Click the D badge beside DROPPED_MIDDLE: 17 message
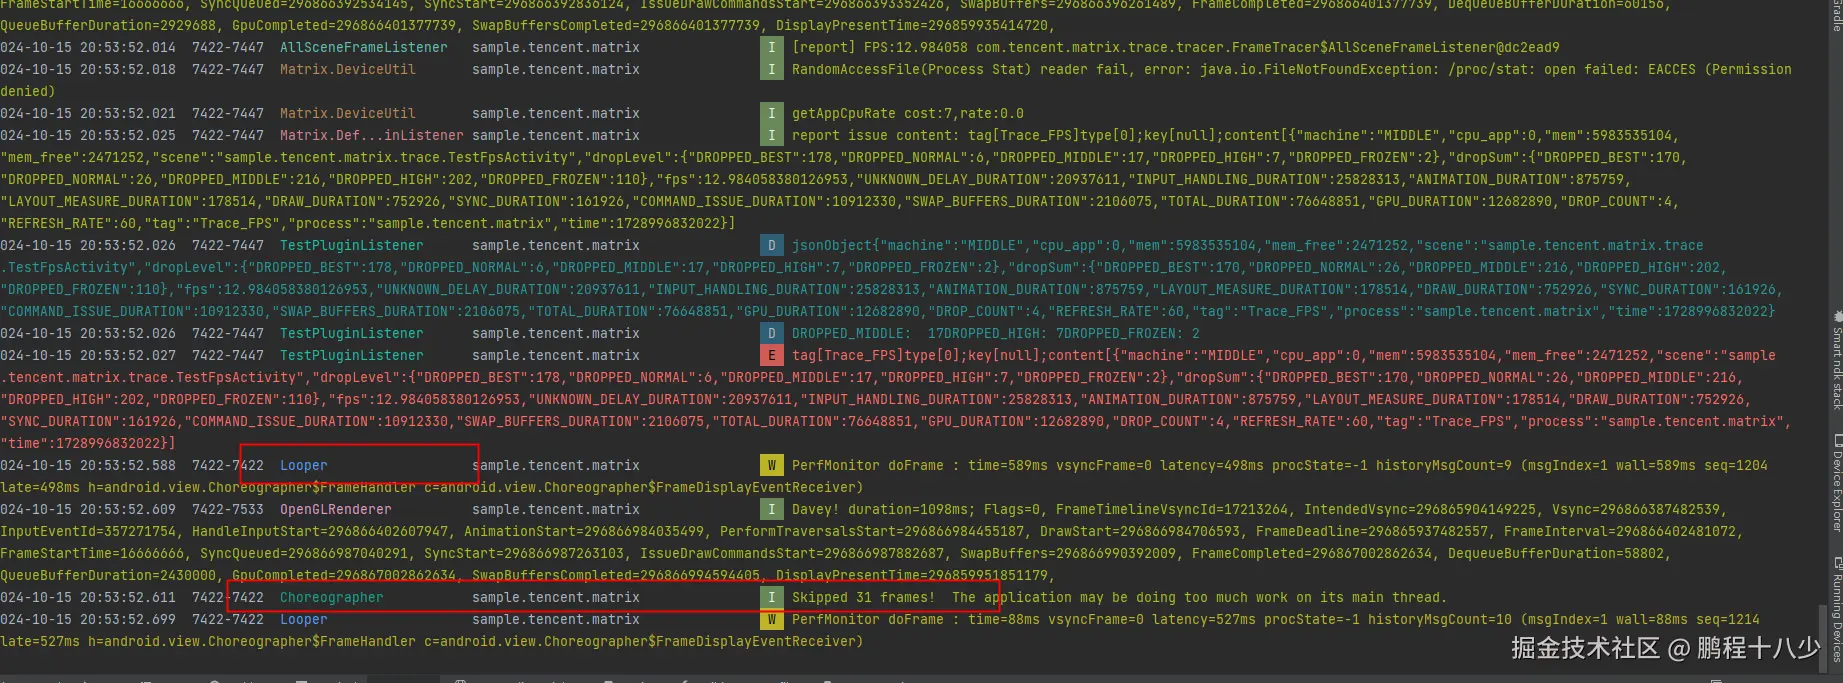The width and height of the screenshot is (1843, 683). click(771, 333)
